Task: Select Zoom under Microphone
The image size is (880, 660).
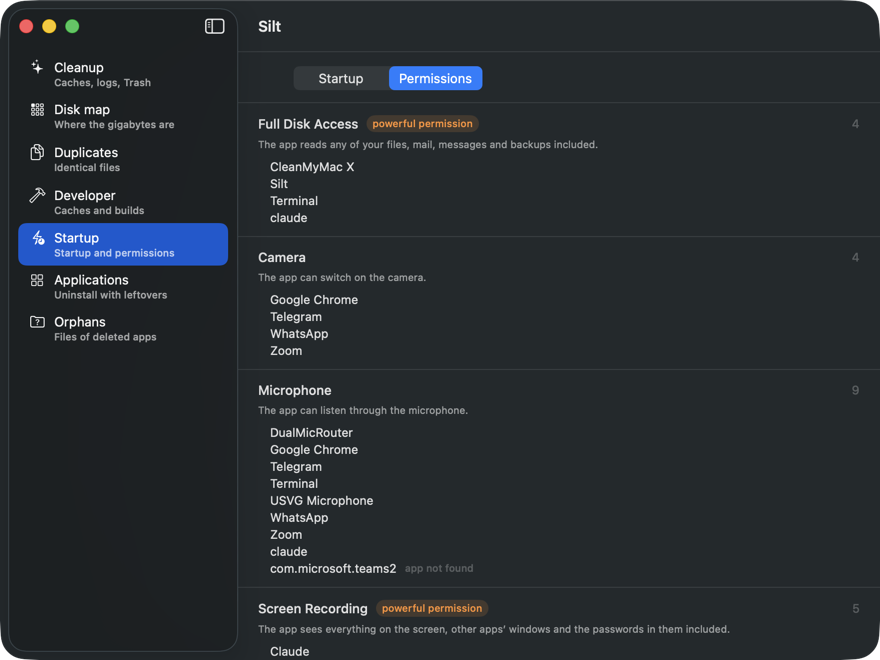Action: pyautogui.click(x=286, y=535)
